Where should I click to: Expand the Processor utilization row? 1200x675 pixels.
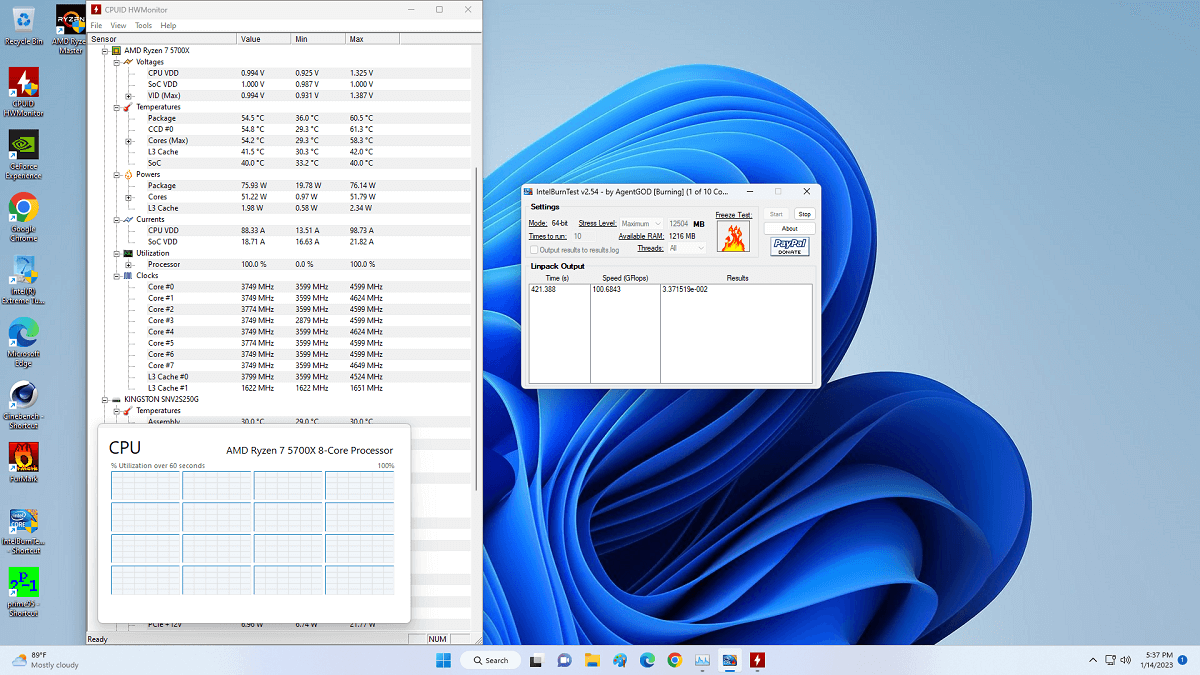128,264
